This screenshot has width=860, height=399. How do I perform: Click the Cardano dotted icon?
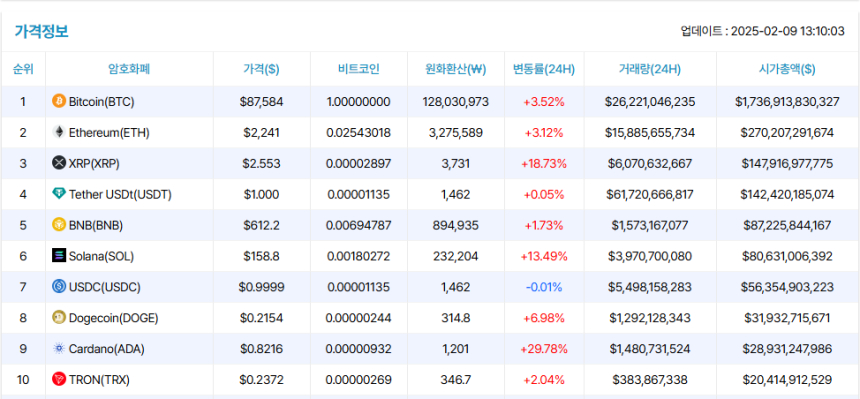(58, 349)
